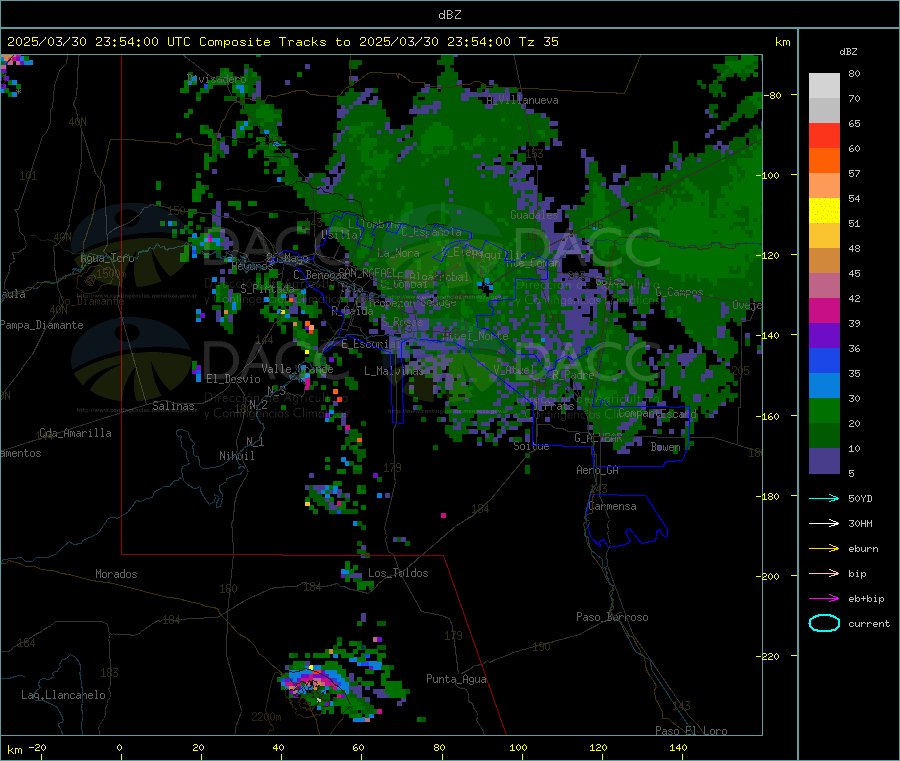Screen dimensions: 900x761
Task: Select the lightest grey 70-80 dBZ swatch
Action: (824, 86)
